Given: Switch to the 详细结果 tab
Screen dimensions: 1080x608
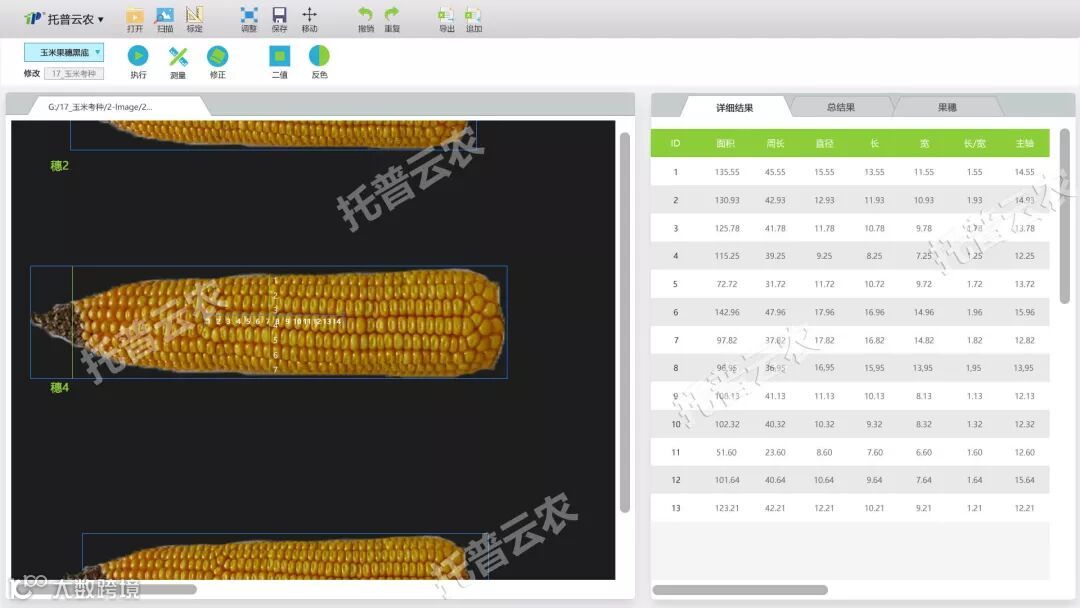Looking at the screenshot, I should click(734, 107).
